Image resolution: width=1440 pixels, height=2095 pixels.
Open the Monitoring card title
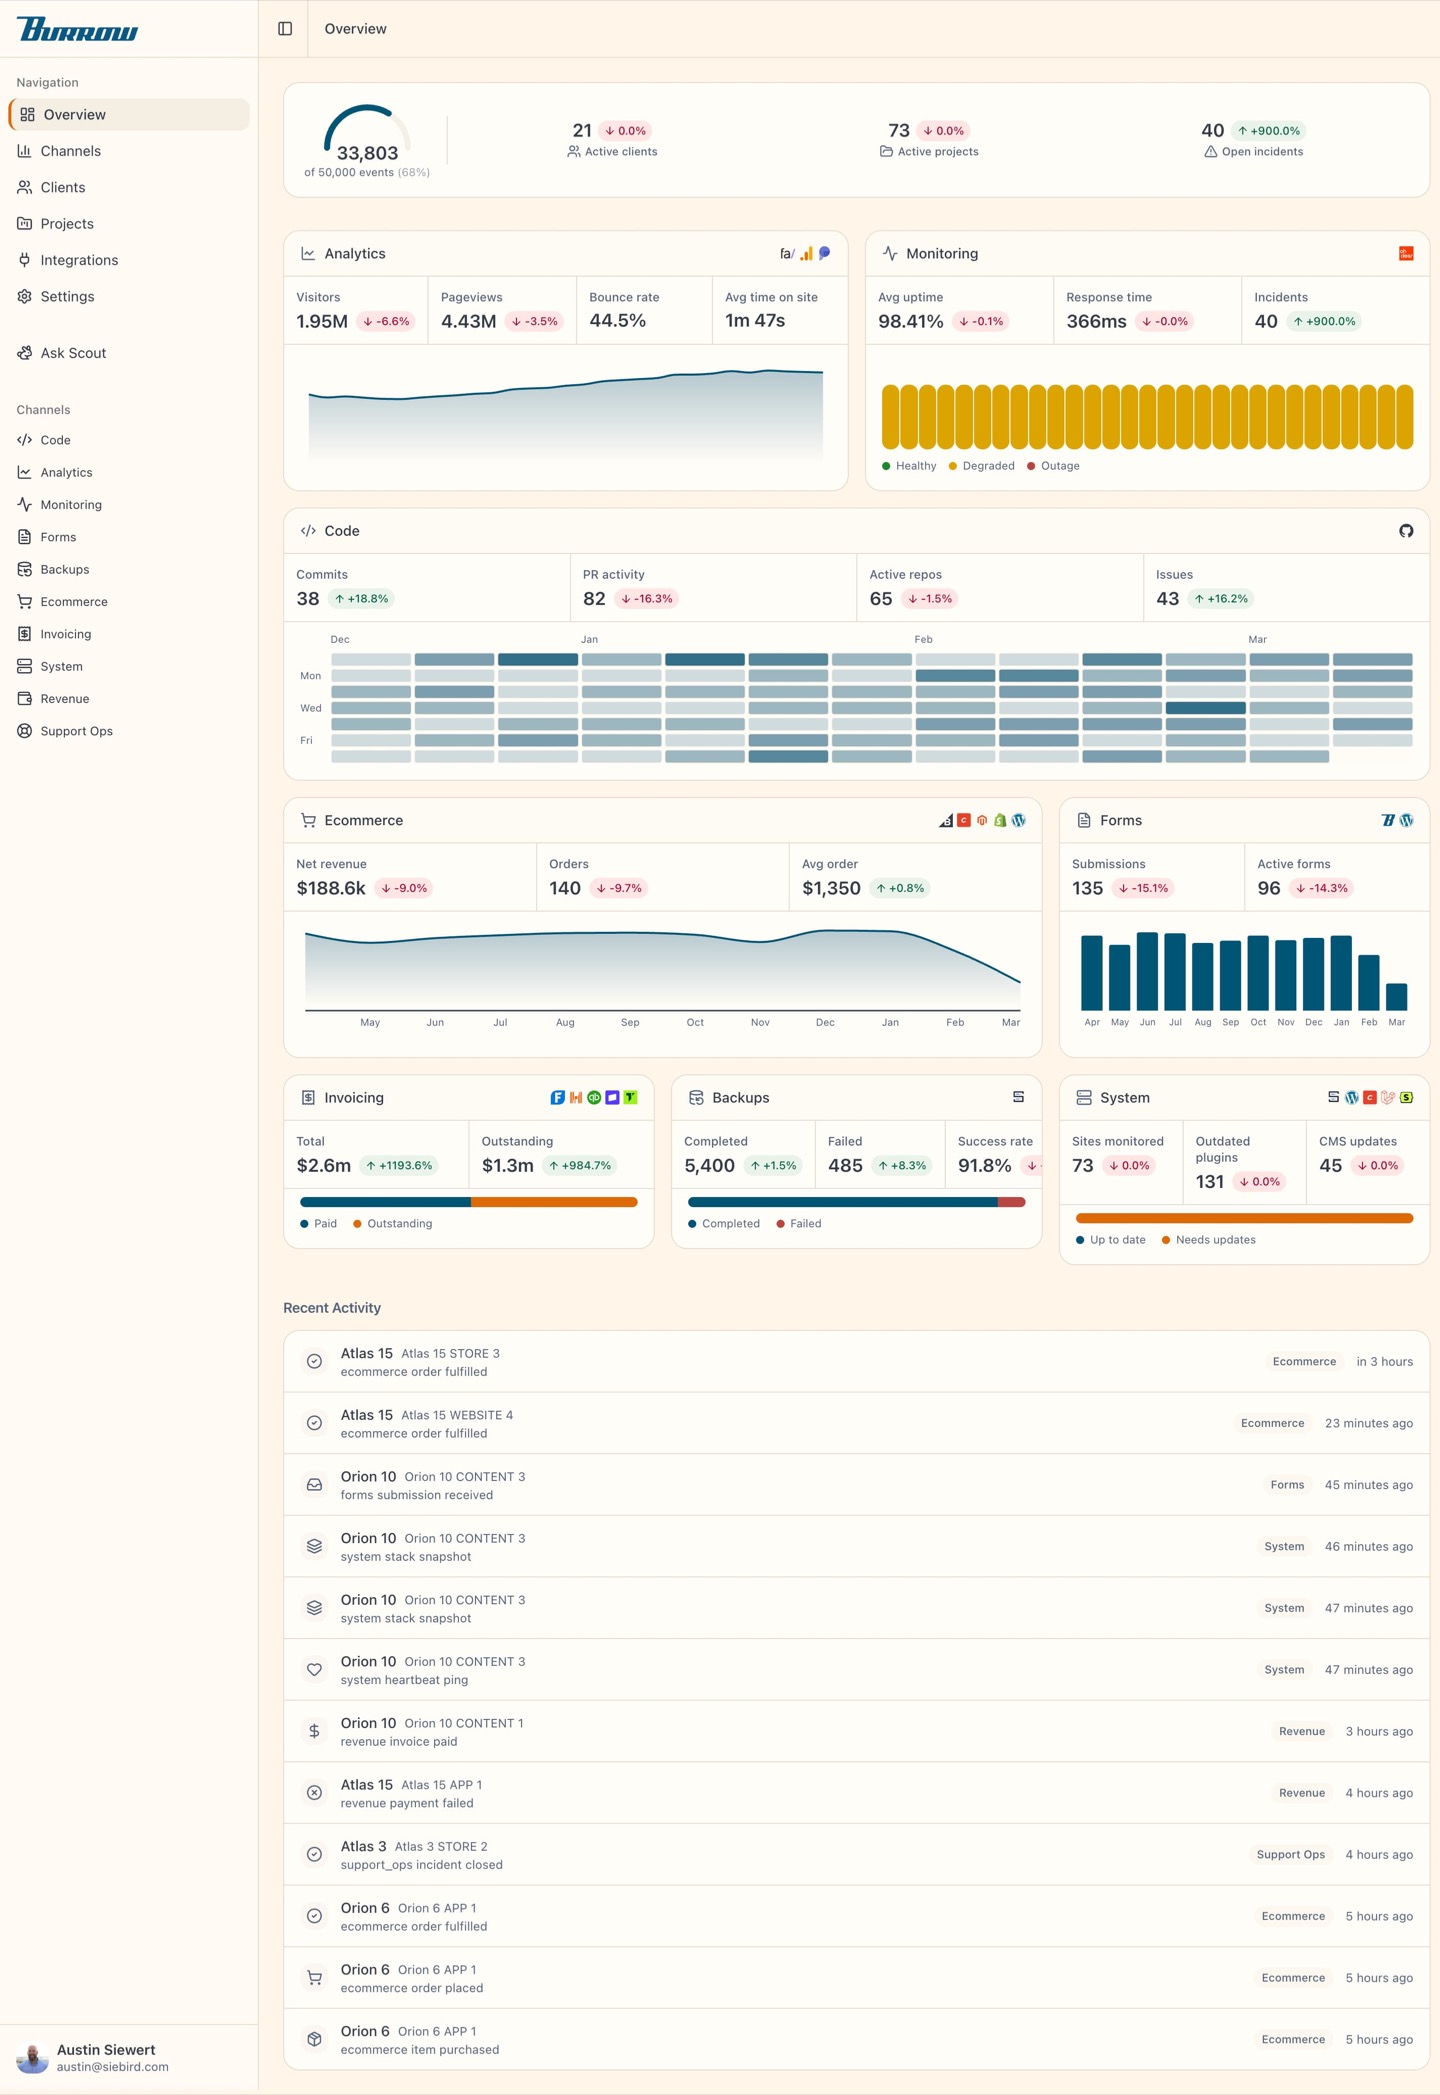point(942,254)
